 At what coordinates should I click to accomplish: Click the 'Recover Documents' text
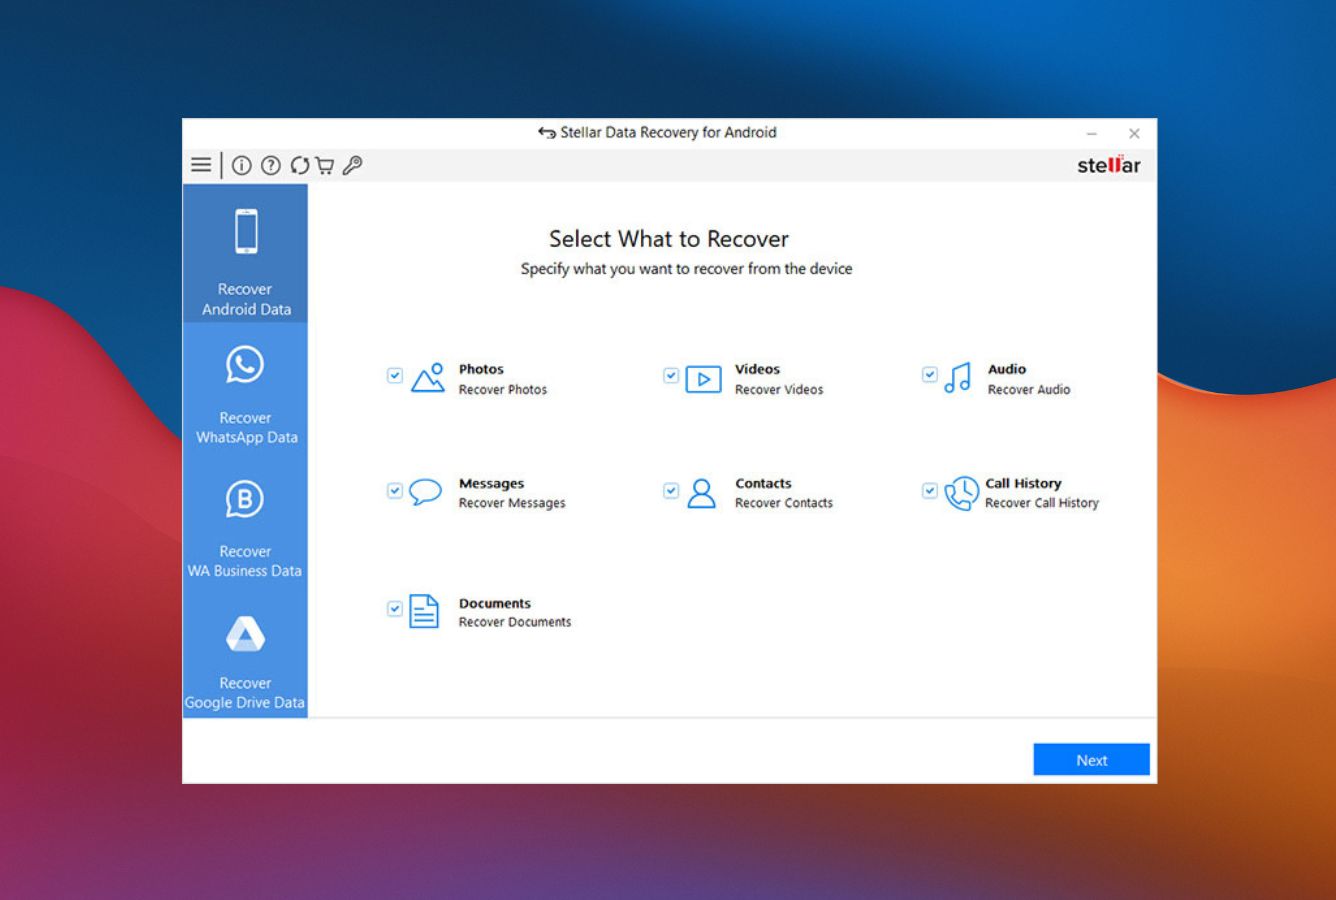click(x=515, y=622)
